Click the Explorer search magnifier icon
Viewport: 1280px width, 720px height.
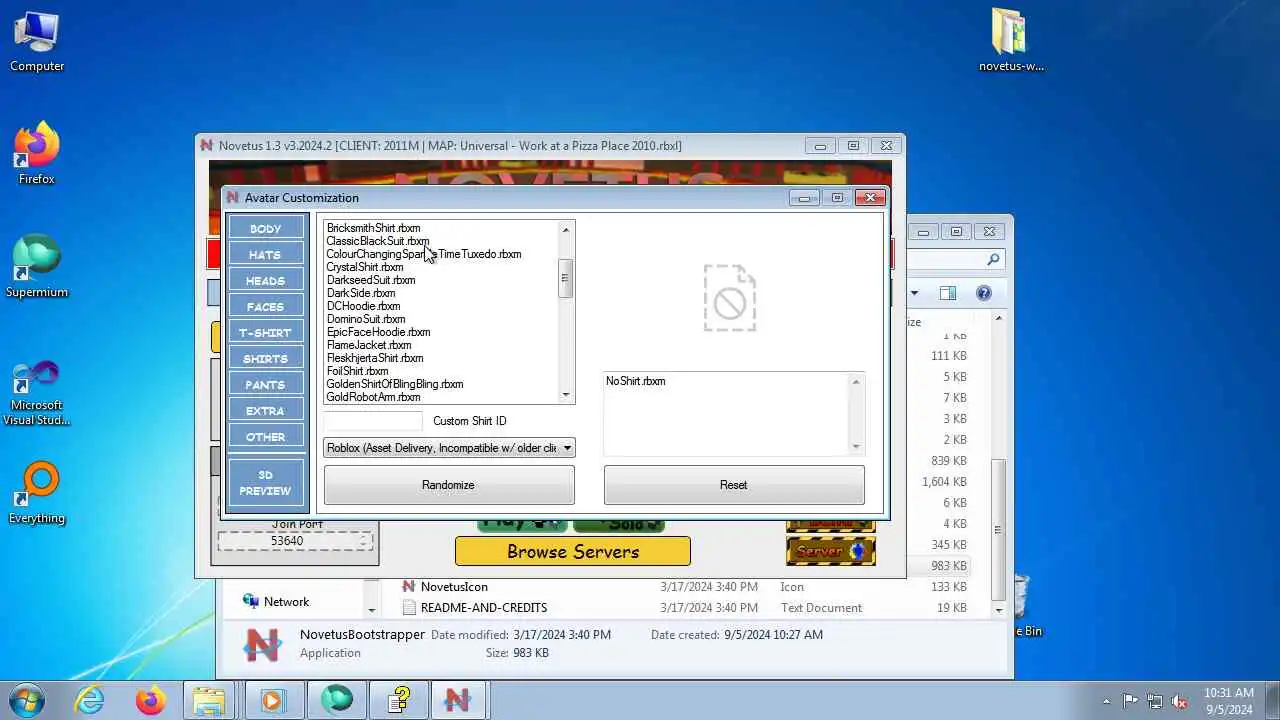click(x=993, y=259)
